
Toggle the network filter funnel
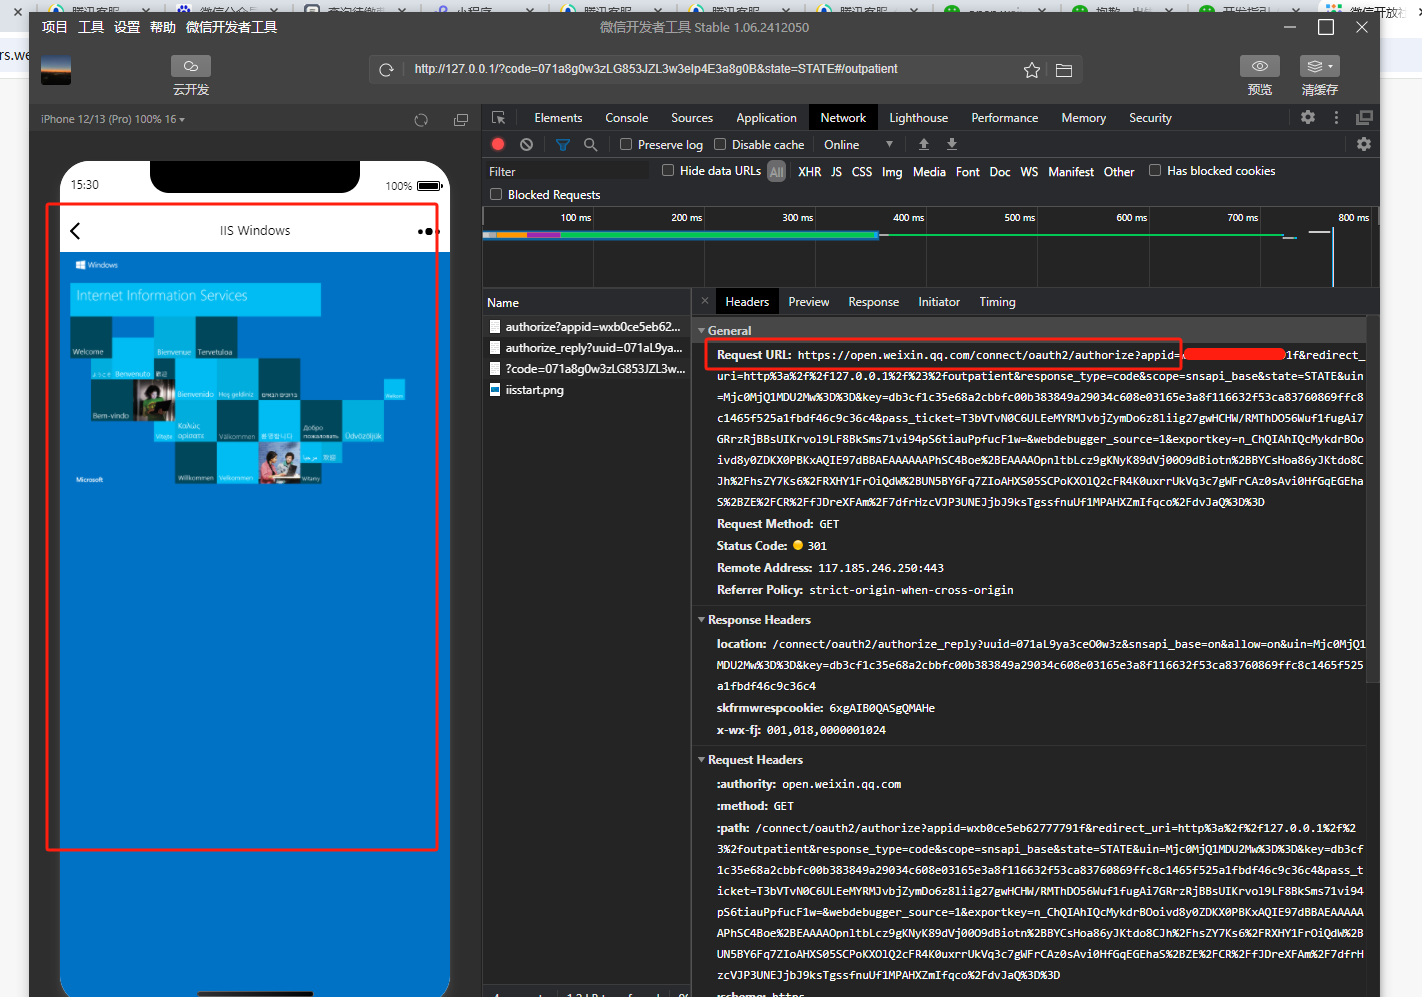(563, 145)
